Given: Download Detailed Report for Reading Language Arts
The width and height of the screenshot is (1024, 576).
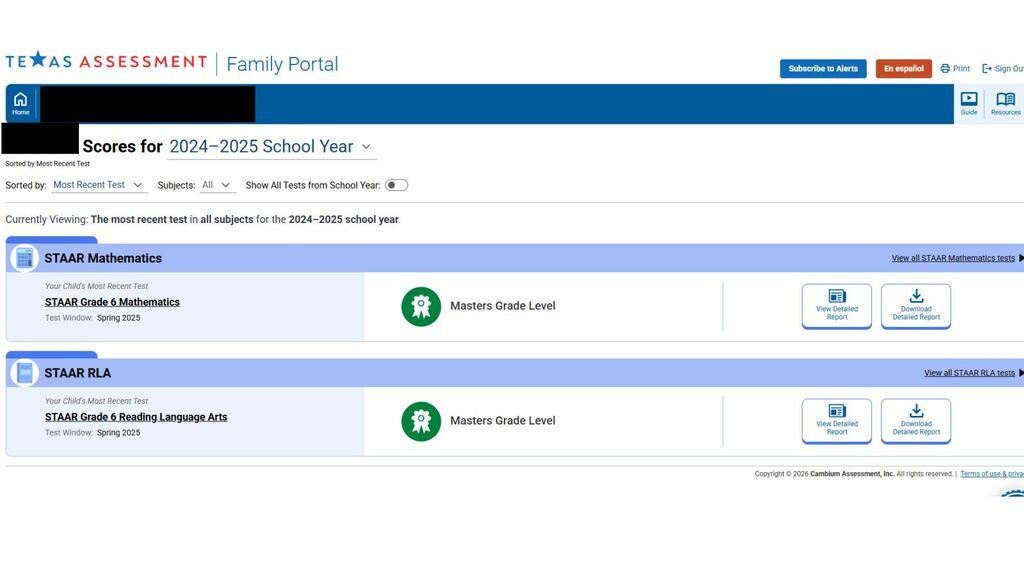Looking at the screenshot, I should [x=916, y=421].
